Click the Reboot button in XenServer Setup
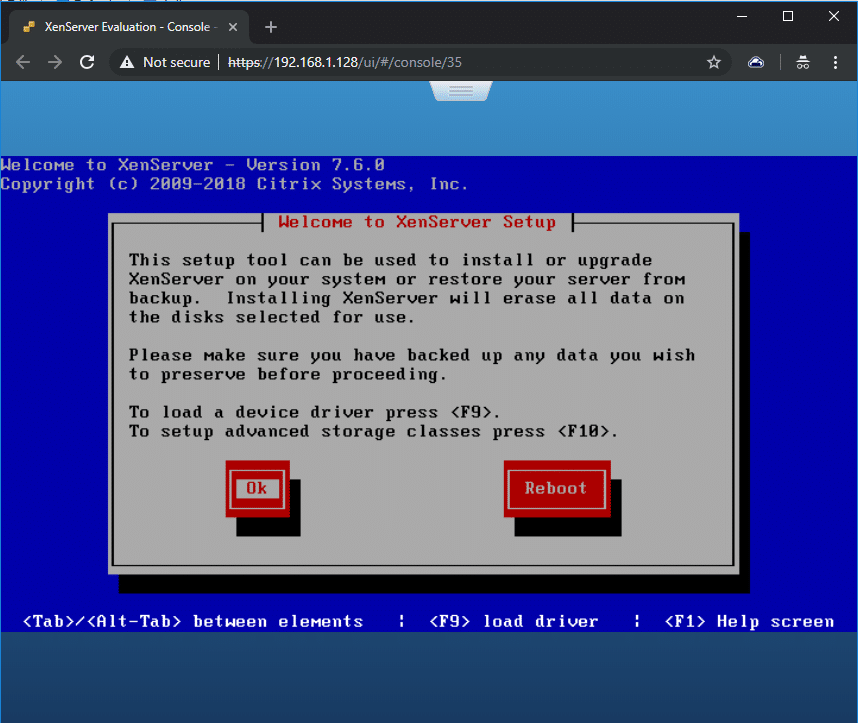Screen dimensions: 858x723 click(556, 488)
